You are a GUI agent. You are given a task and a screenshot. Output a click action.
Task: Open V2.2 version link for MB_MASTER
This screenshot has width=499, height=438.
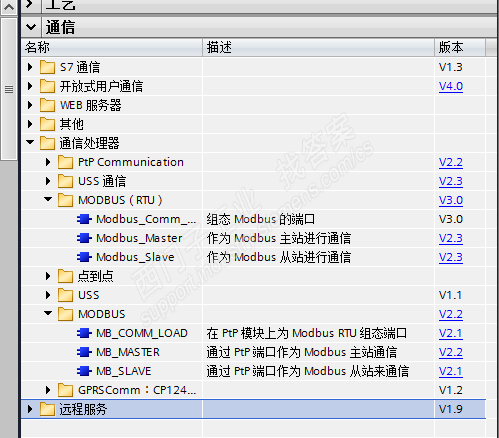point(451,352)
